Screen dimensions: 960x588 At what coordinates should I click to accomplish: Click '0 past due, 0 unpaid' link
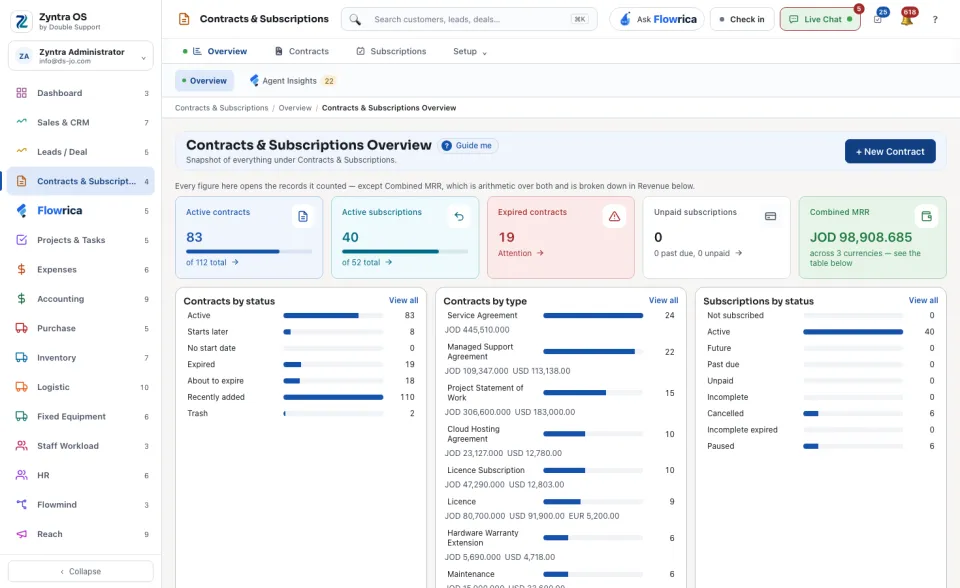coord(698,253)
